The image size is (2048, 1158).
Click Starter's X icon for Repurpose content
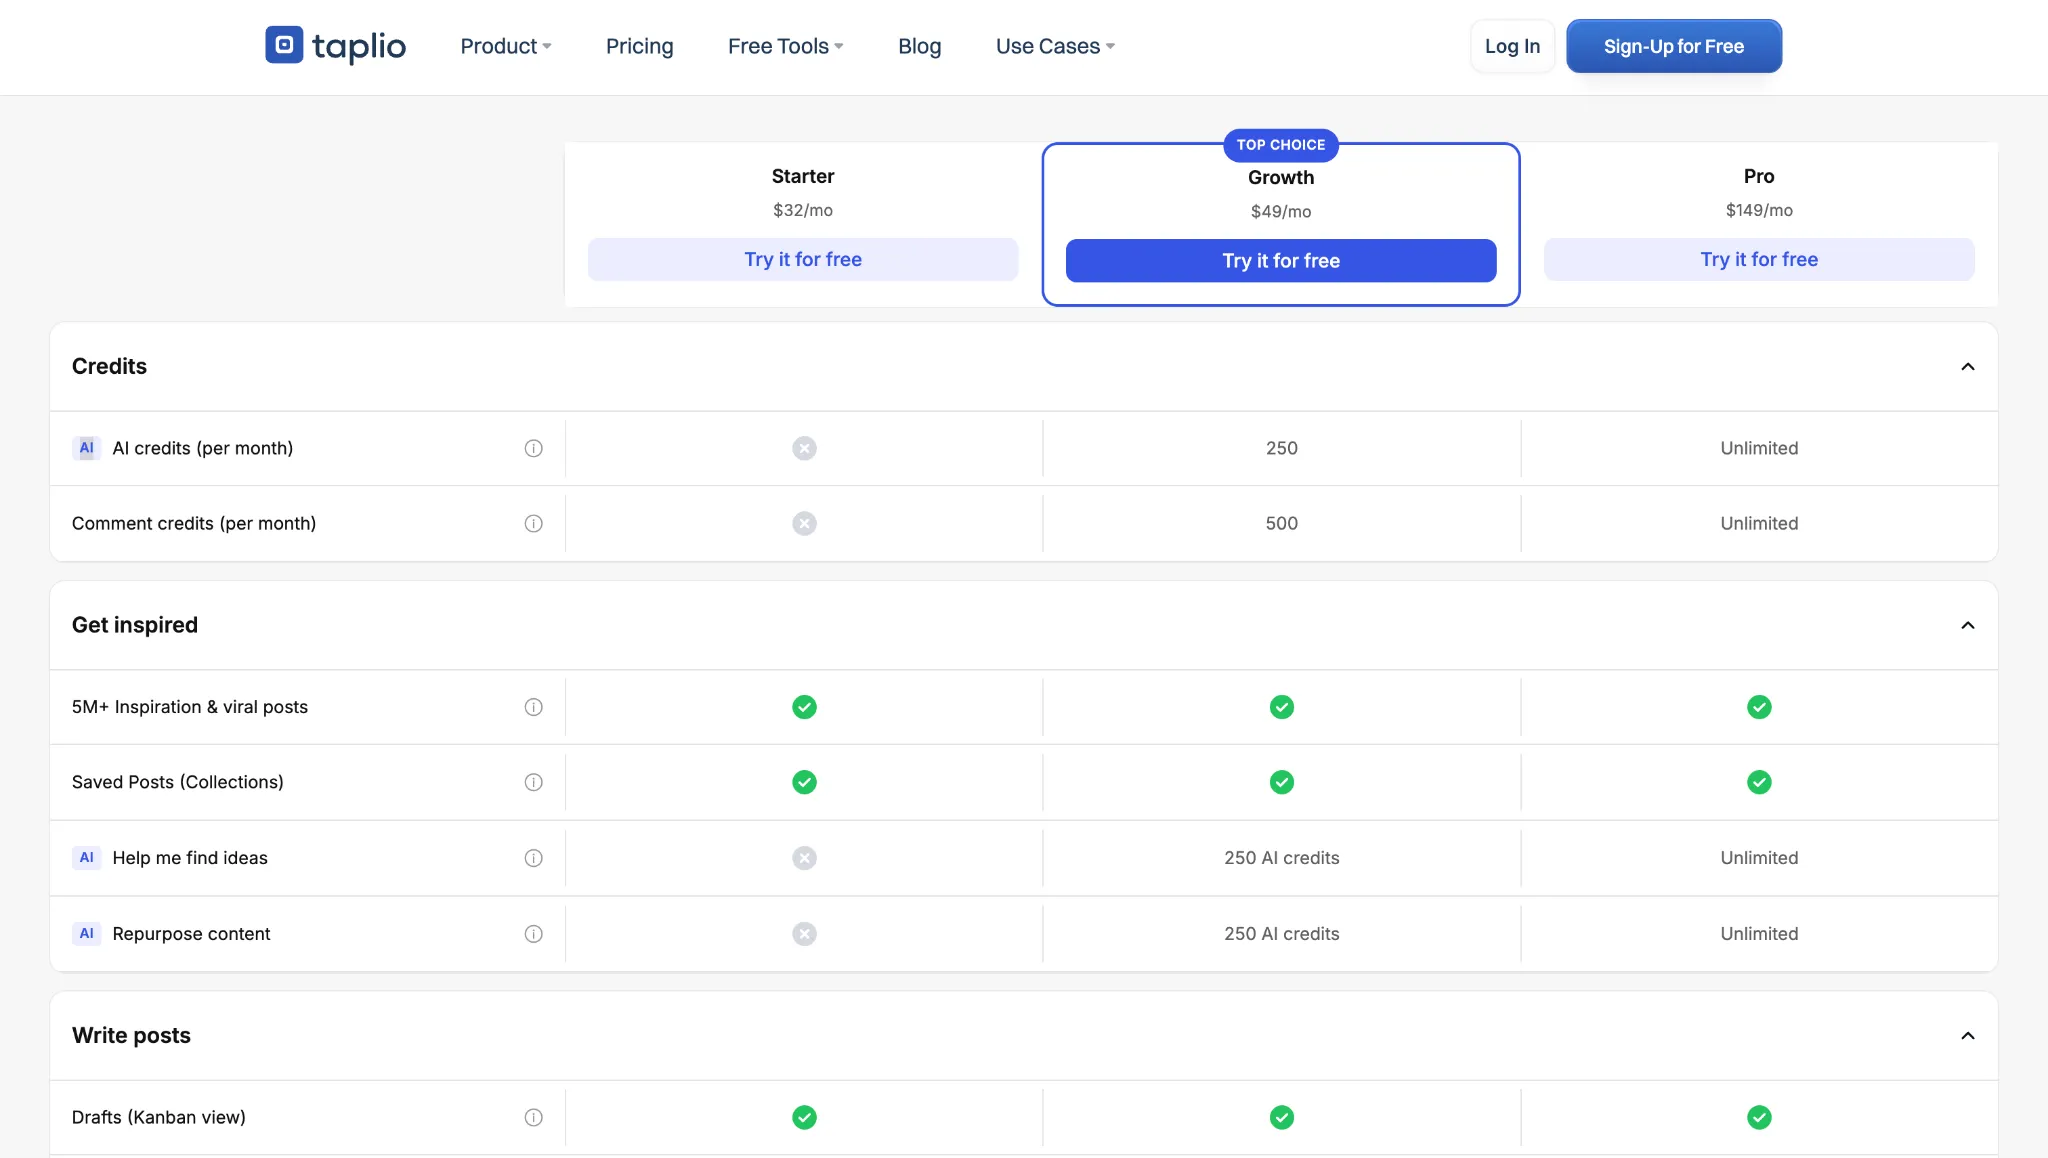[804, 934]
